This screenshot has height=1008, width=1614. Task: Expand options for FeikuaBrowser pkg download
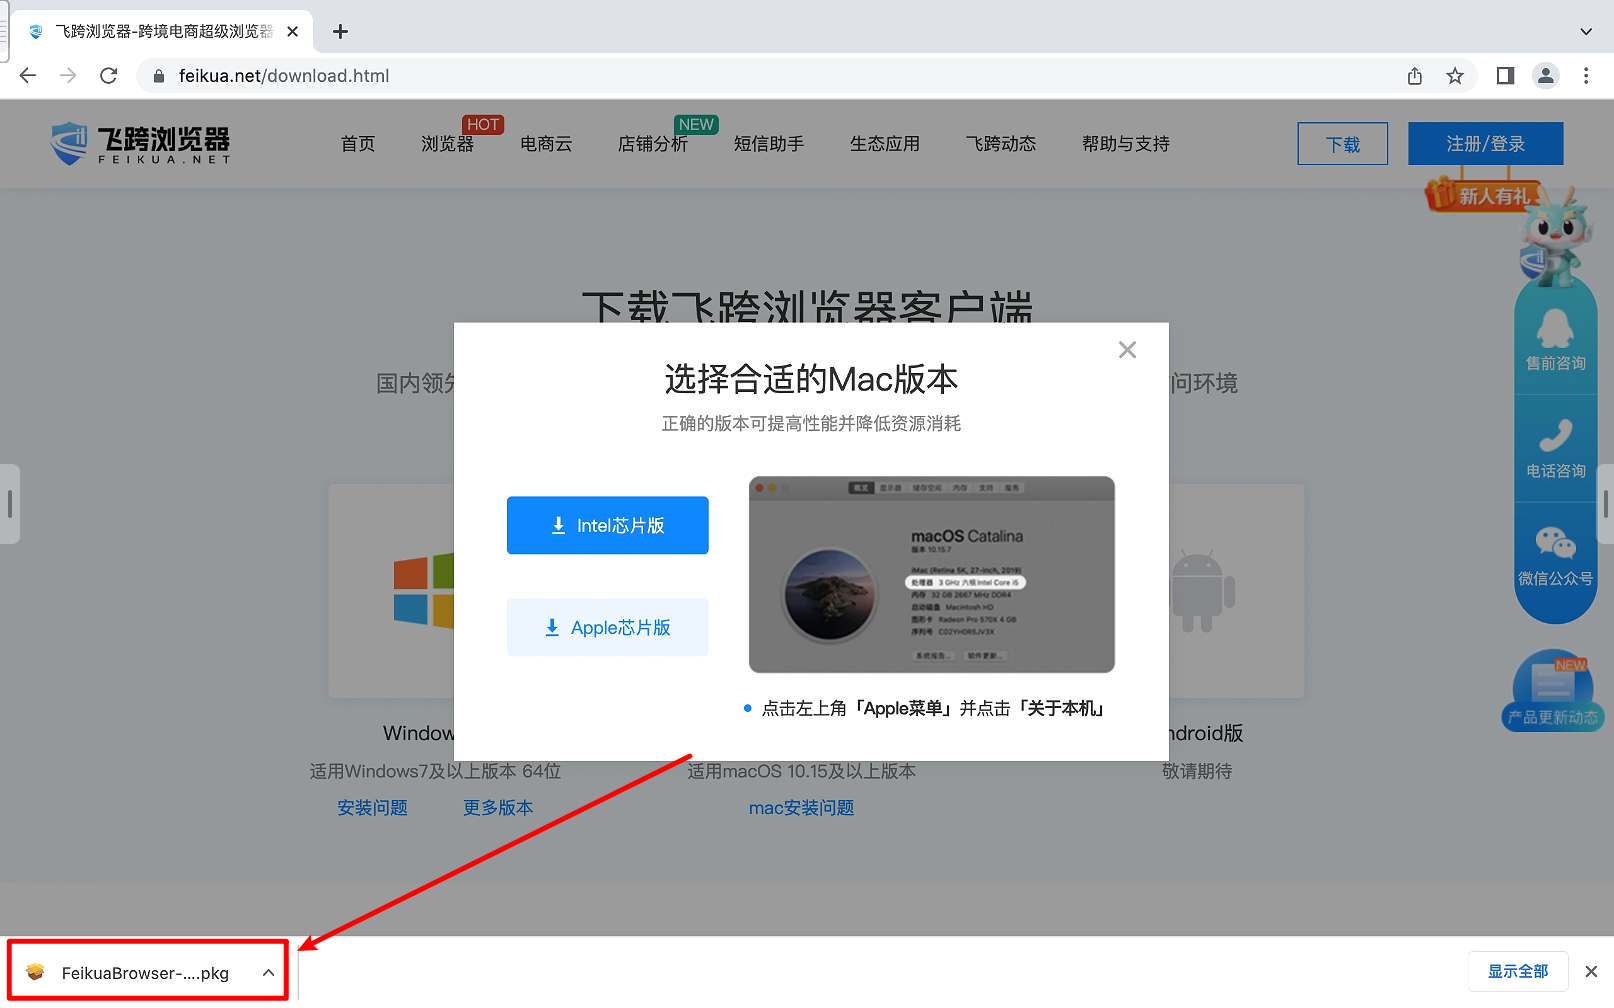268,973
